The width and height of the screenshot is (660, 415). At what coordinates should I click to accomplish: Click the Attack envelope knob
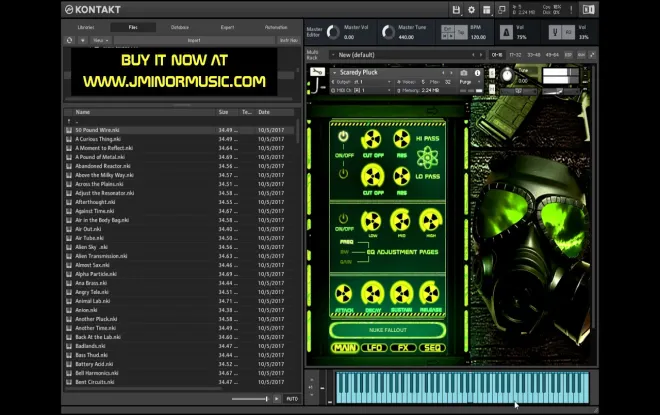click(x=343, y=294)
